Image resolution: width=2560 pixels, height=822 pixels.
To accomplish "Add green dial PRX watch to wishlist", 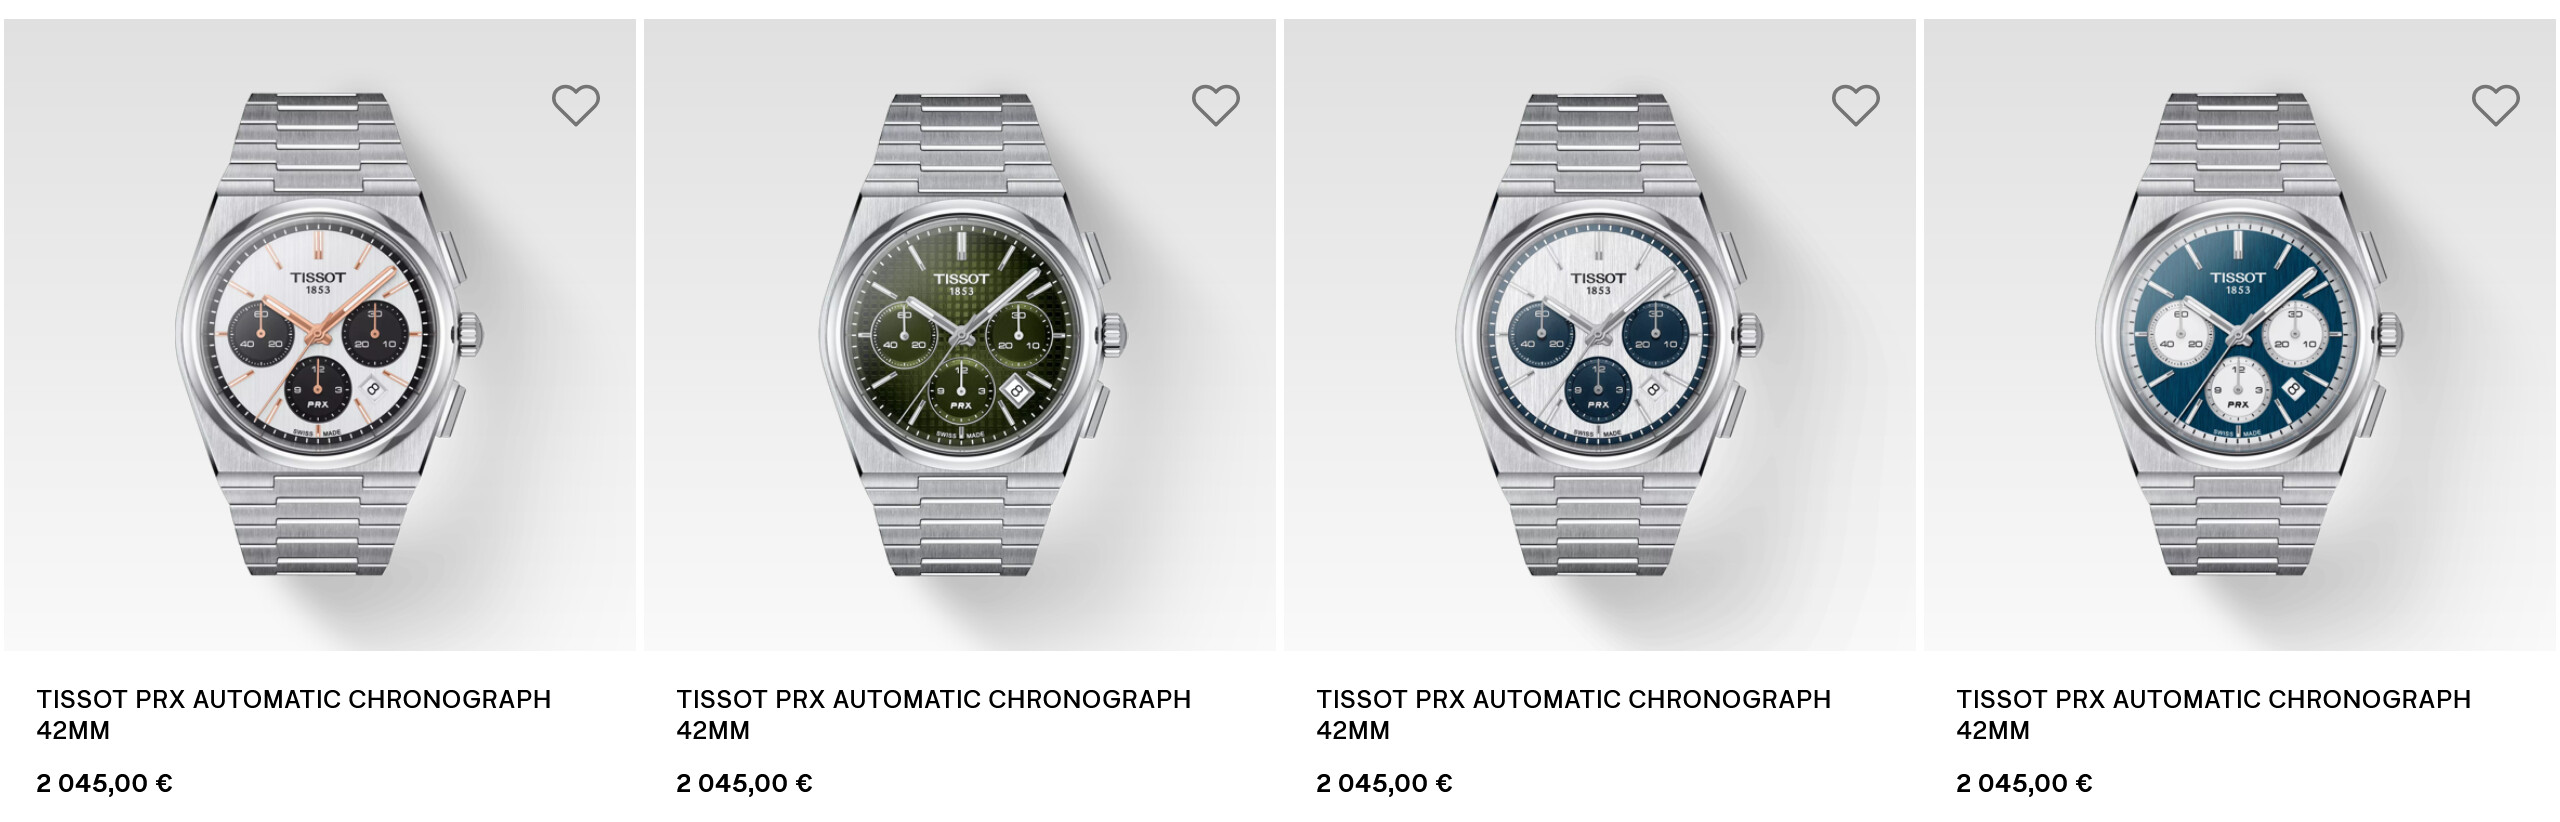I will [1216, 105].
